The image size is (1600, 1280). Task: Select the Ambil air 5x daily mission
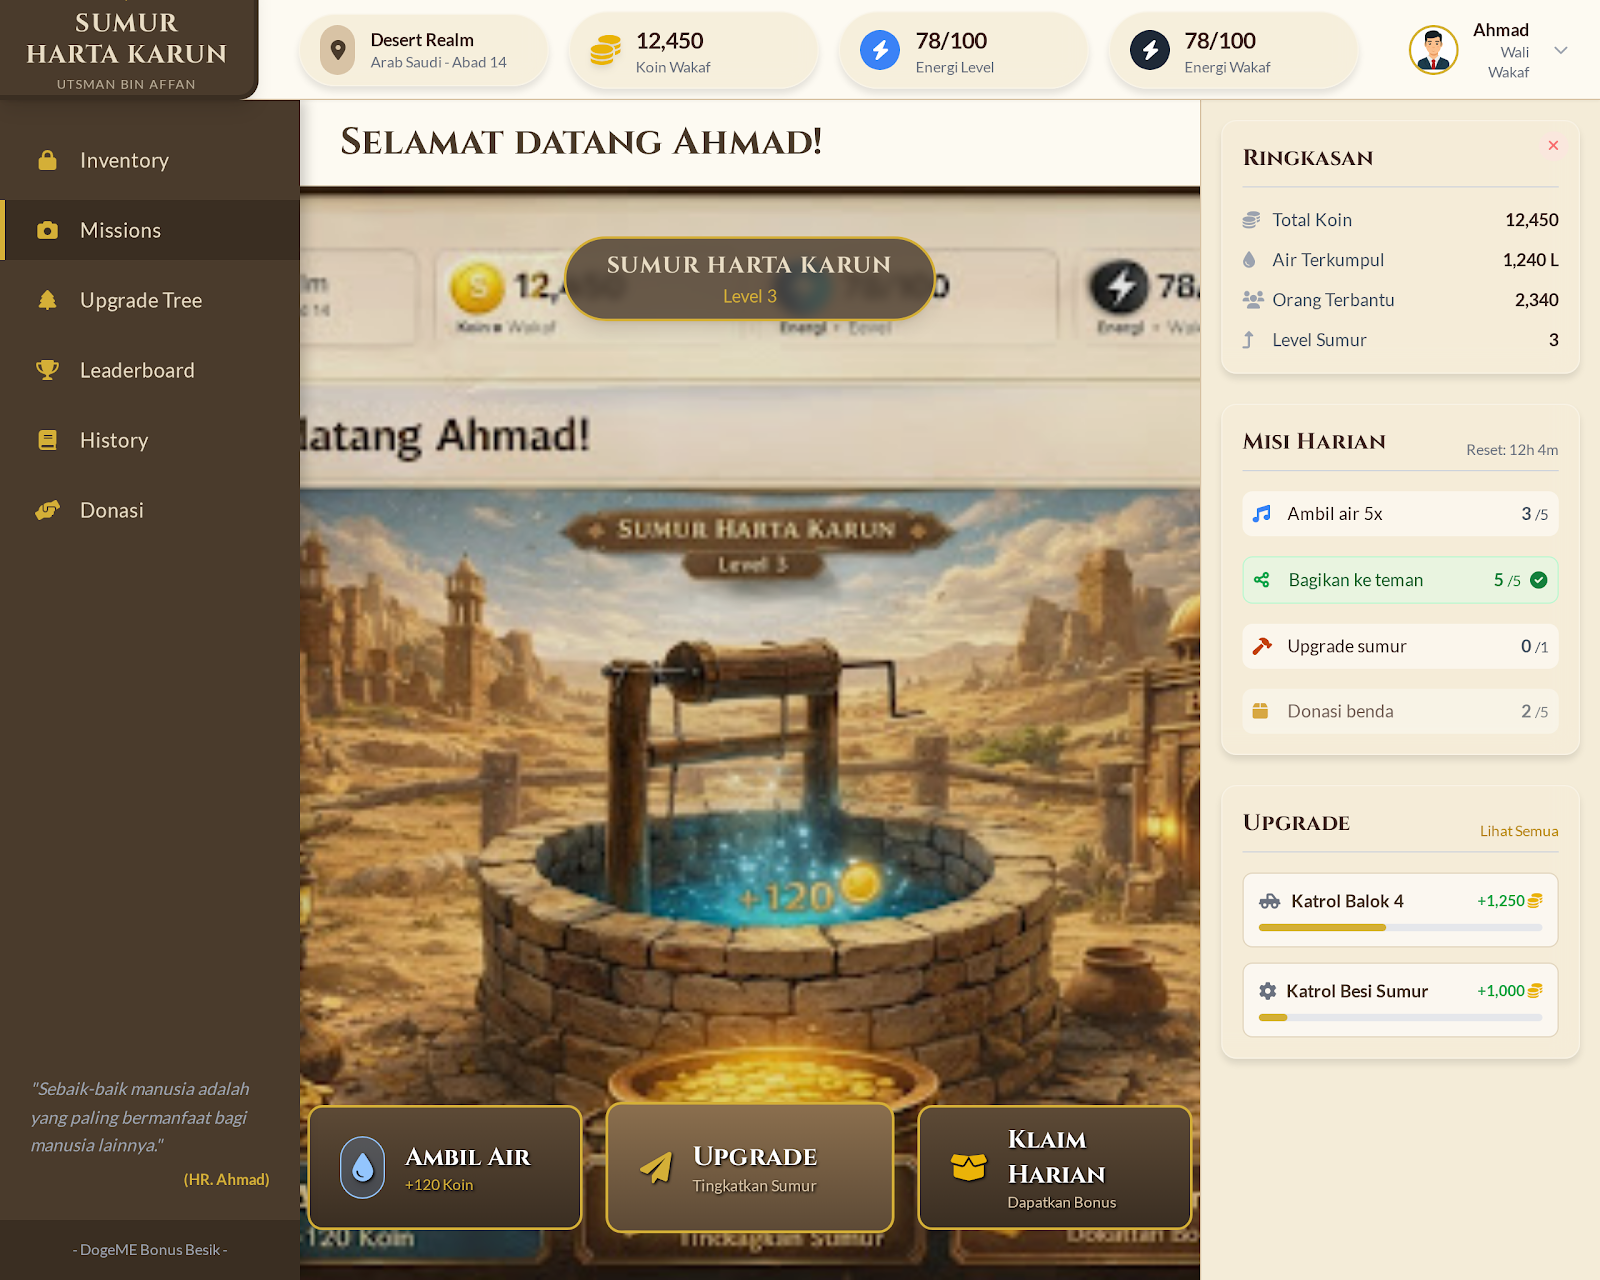point(1400,514)
